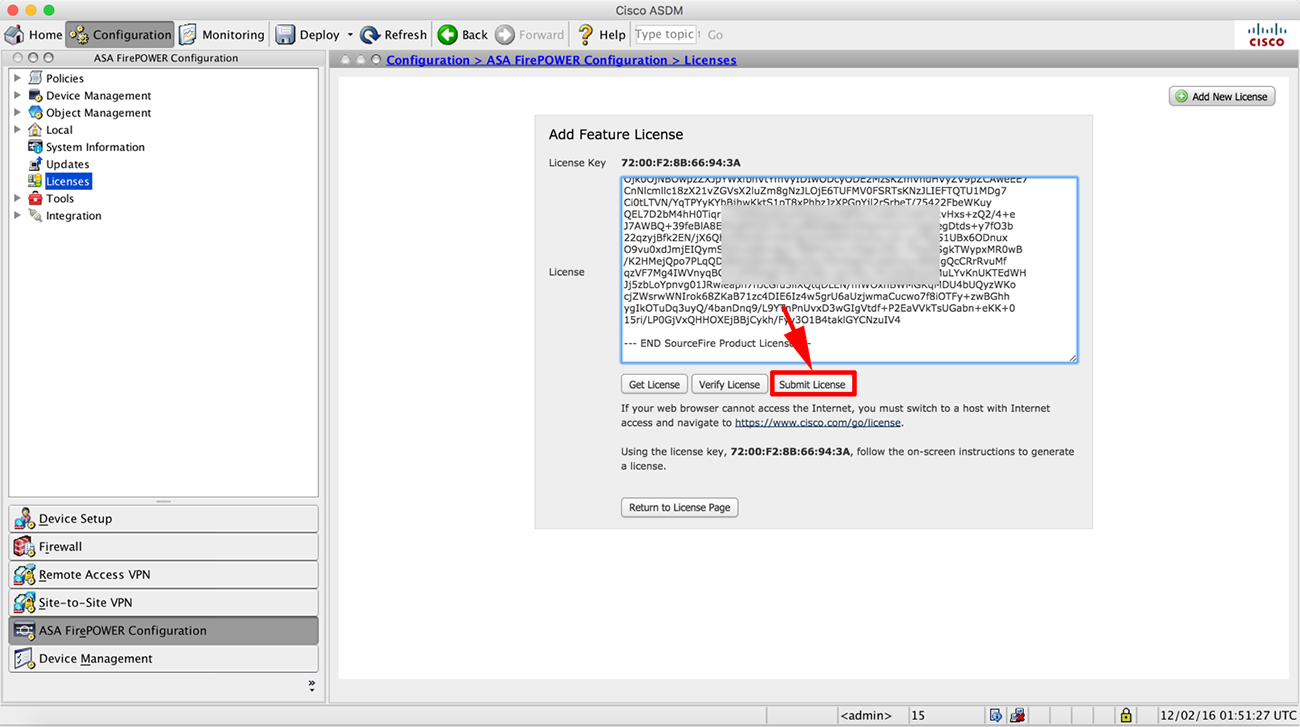Select the ASA FirePOWER Configuration navigation section
Viewport: 1300px width, 727px height.
coord(163,631)
